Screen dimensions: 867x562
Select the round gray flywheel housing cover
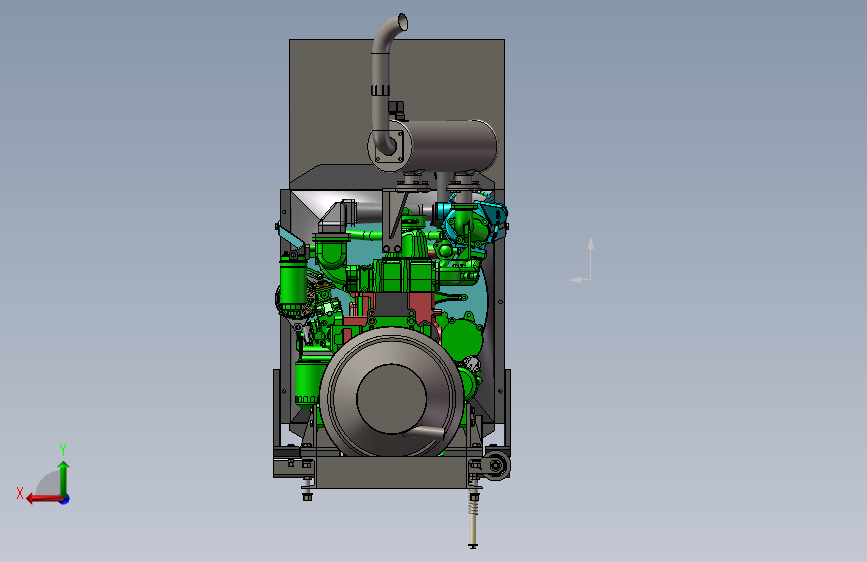point(391,393)
